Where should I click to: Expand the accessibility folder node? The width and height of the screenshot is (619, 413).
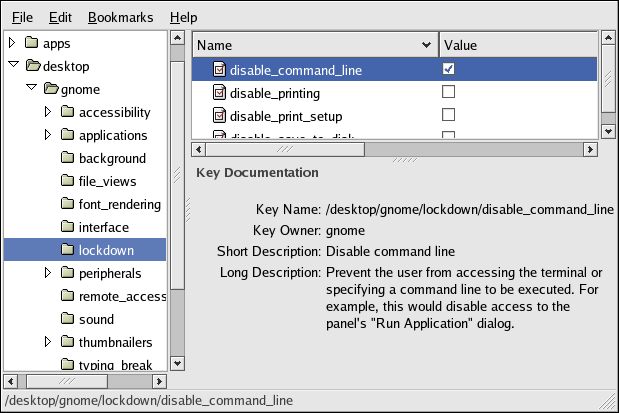click(48, 112)
